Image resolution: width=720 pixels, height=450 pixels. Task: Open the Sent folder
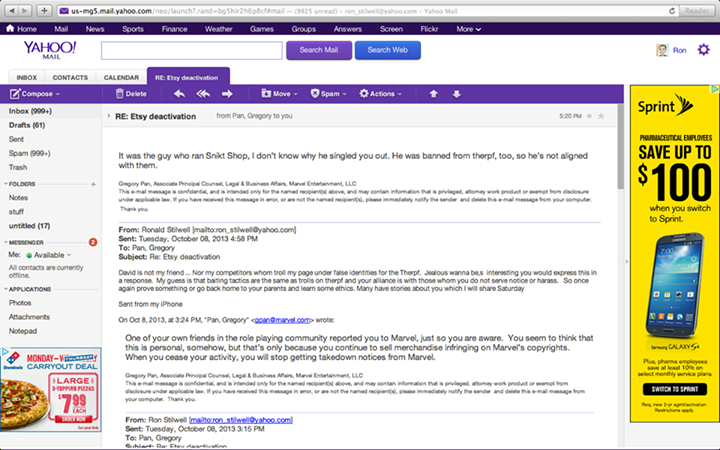tap(16, 139)
